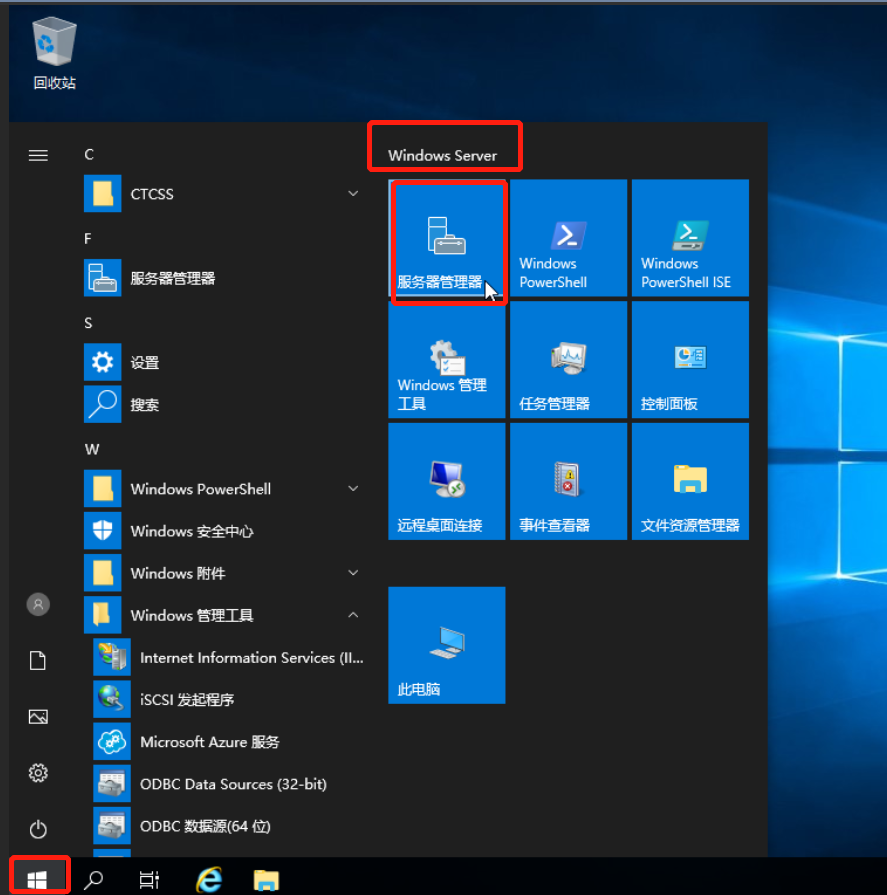Open Internet Information Services manager
Image resolution: width=887 pixels, height=895 pixels.
[x=228, y=658]
